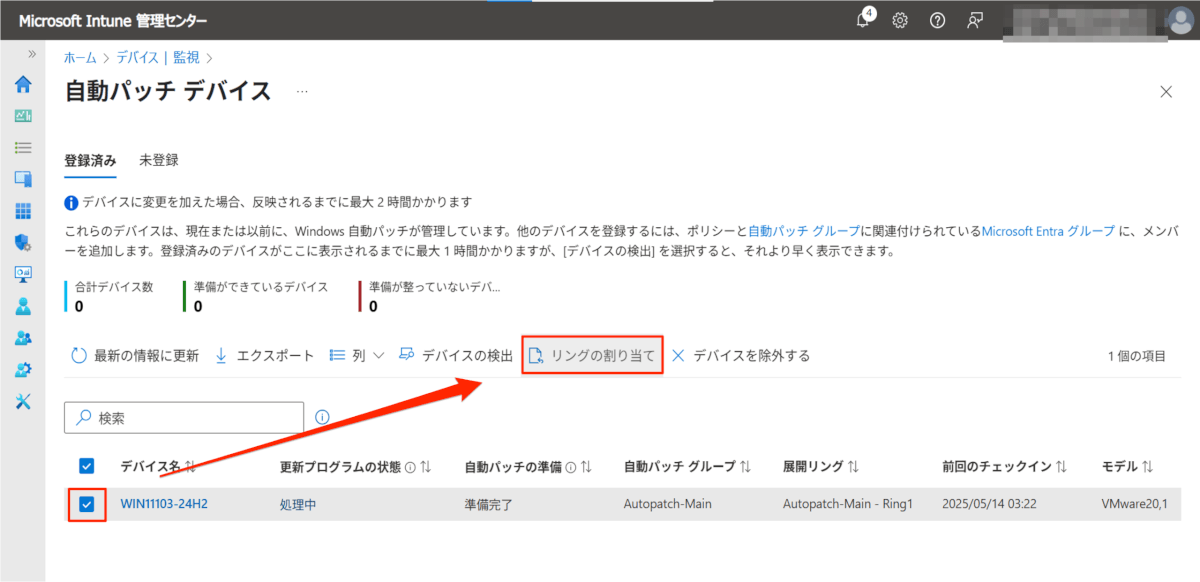Toggle the select-all checkbox in the table header

click(87, 467)
